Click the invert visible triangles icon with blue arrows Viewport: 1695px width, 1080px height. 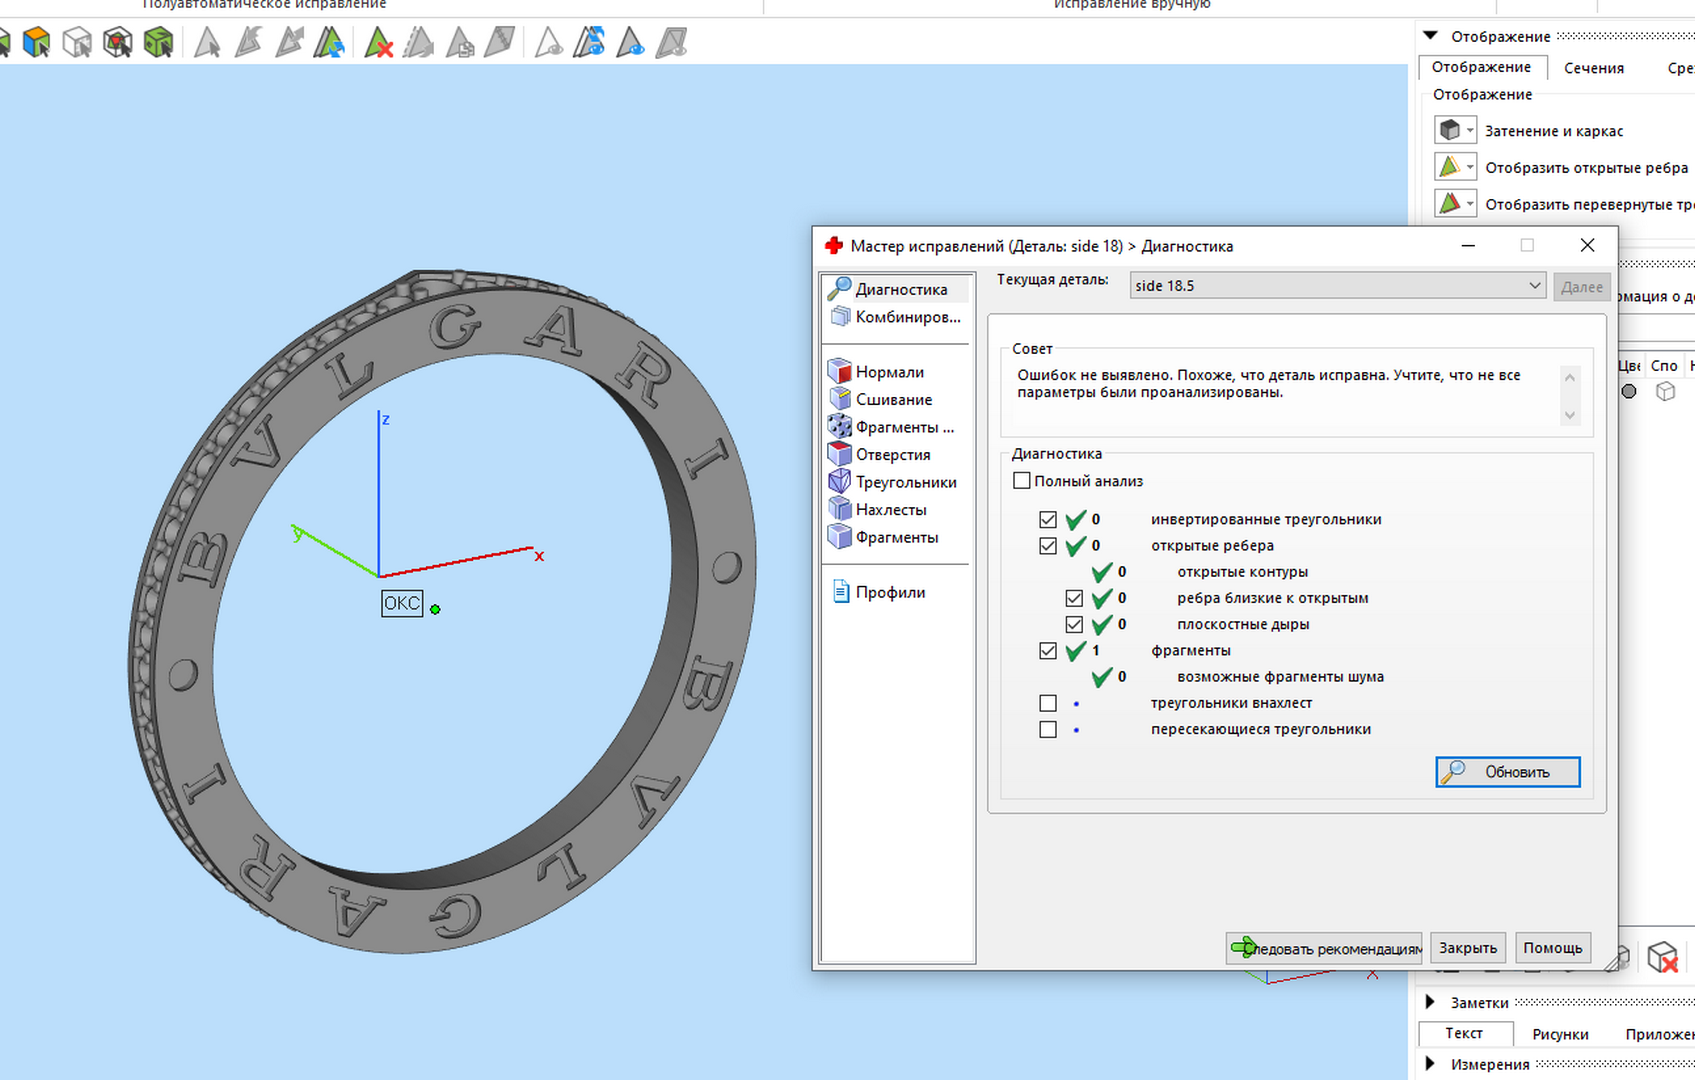589,42
